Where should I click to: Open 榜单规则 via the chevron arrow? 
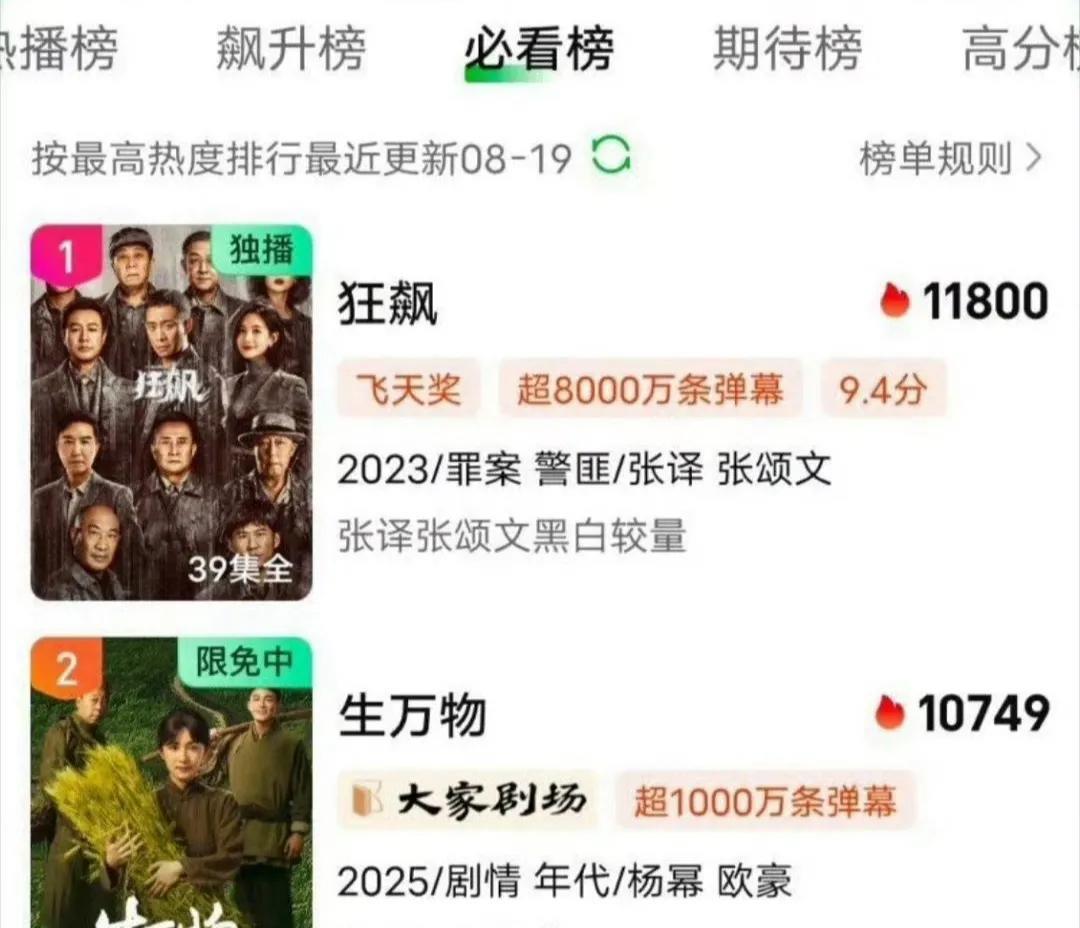click(1034, 158)
